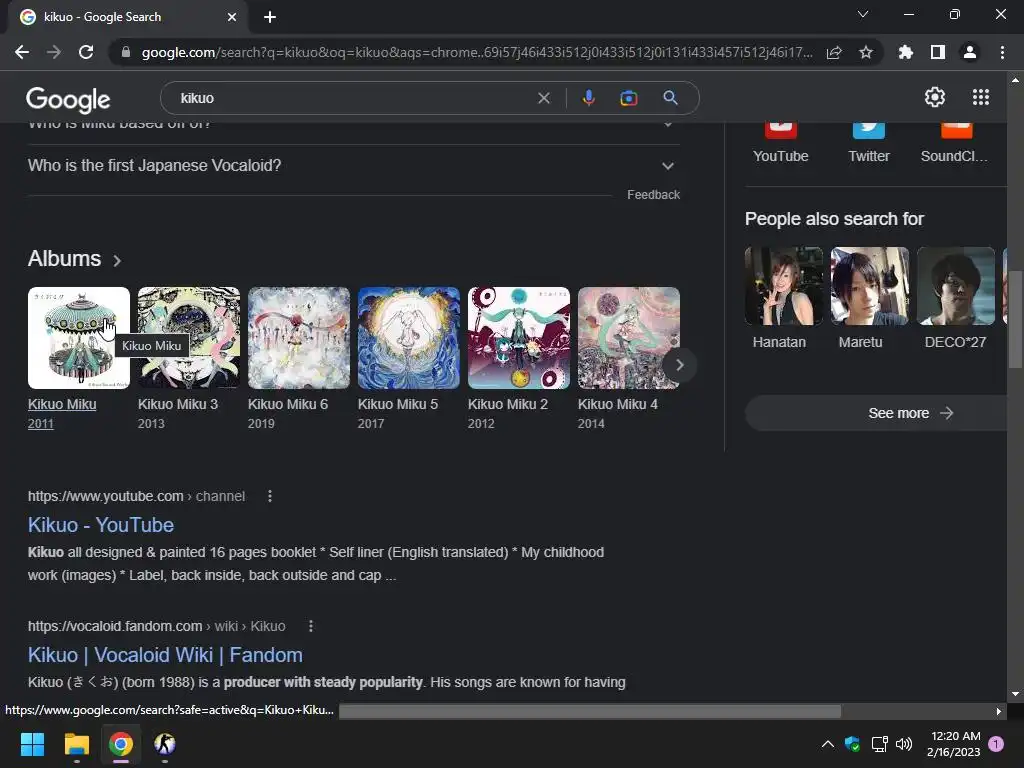Search by image with Google Lens
Viewport: 1024px width, 768px height.
click(629, 98)
